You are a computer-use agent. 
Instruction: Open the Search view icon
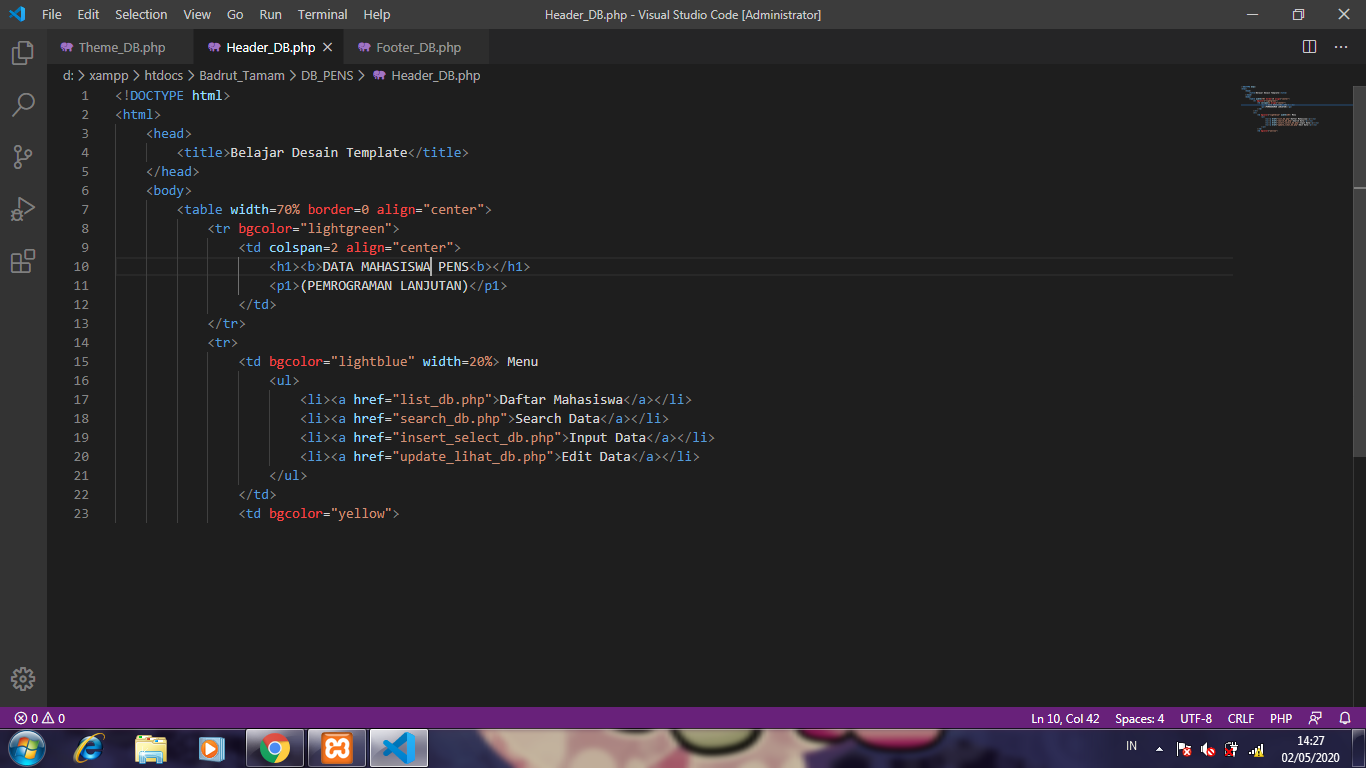pyautogui.click(x=23, y=104)
